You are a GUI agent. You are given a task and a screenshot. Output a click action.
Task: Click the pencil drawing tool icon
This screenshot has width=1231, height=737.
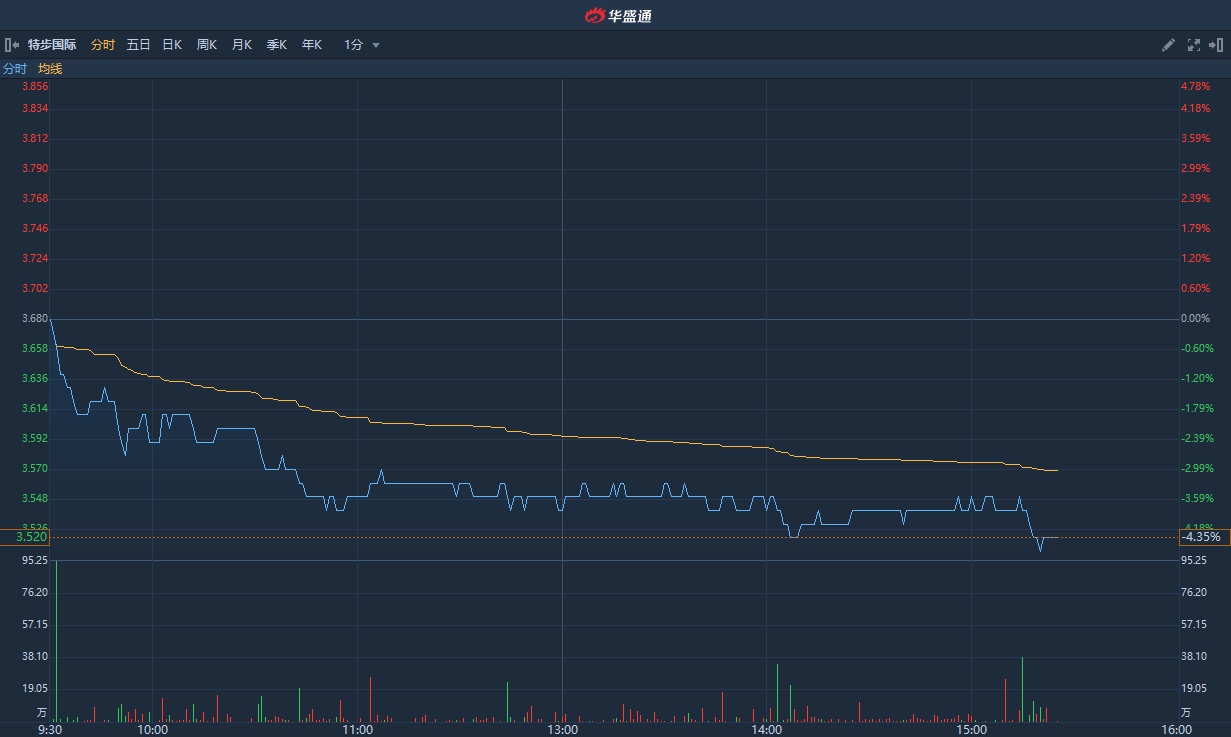tap(1168, 45)
